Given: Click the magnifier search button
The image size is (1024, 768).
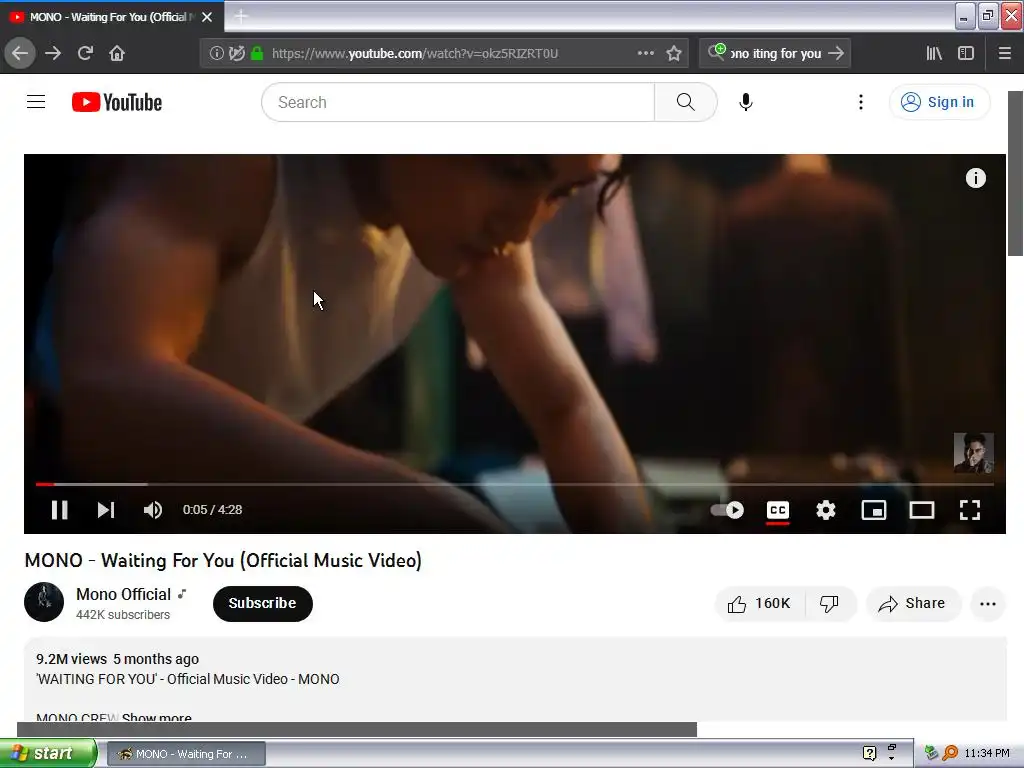Looking at the screenshot, I should point(686,102).
